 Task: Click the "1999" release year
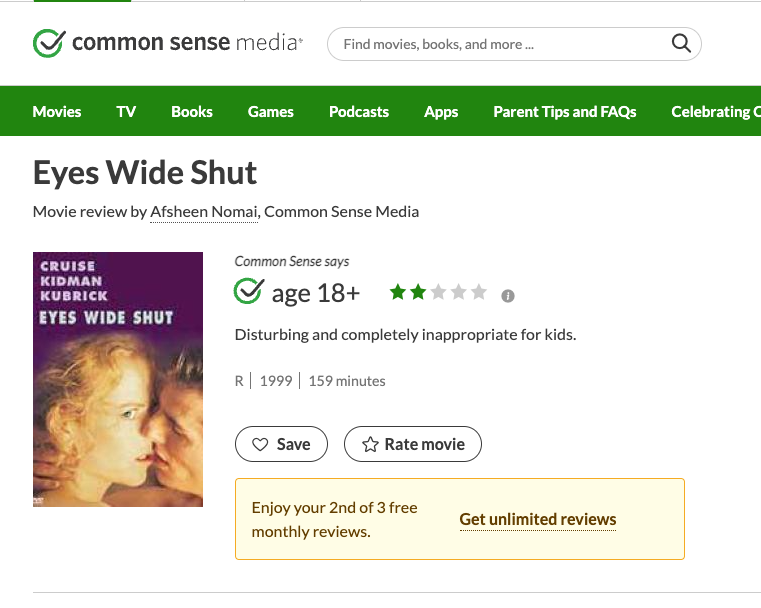[x=276, y=381]
